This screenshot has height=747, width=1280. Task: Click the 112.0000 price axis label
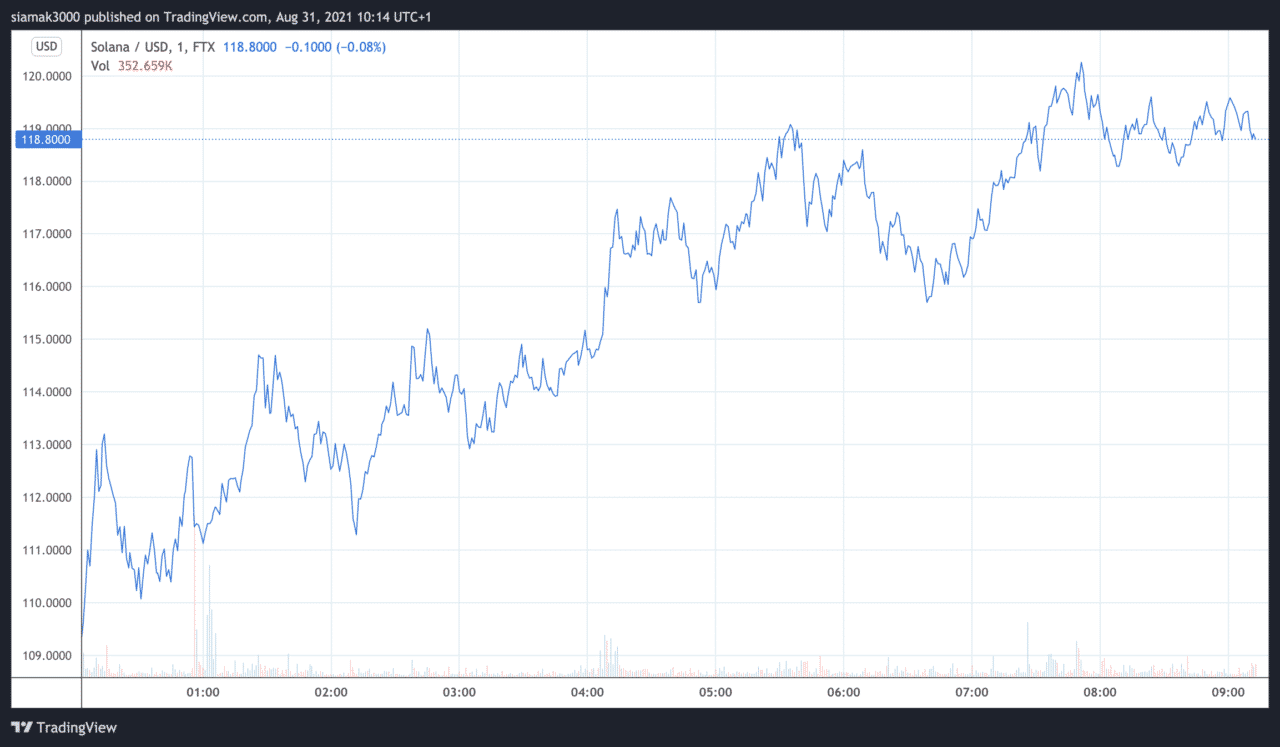[x=45, y=498]
